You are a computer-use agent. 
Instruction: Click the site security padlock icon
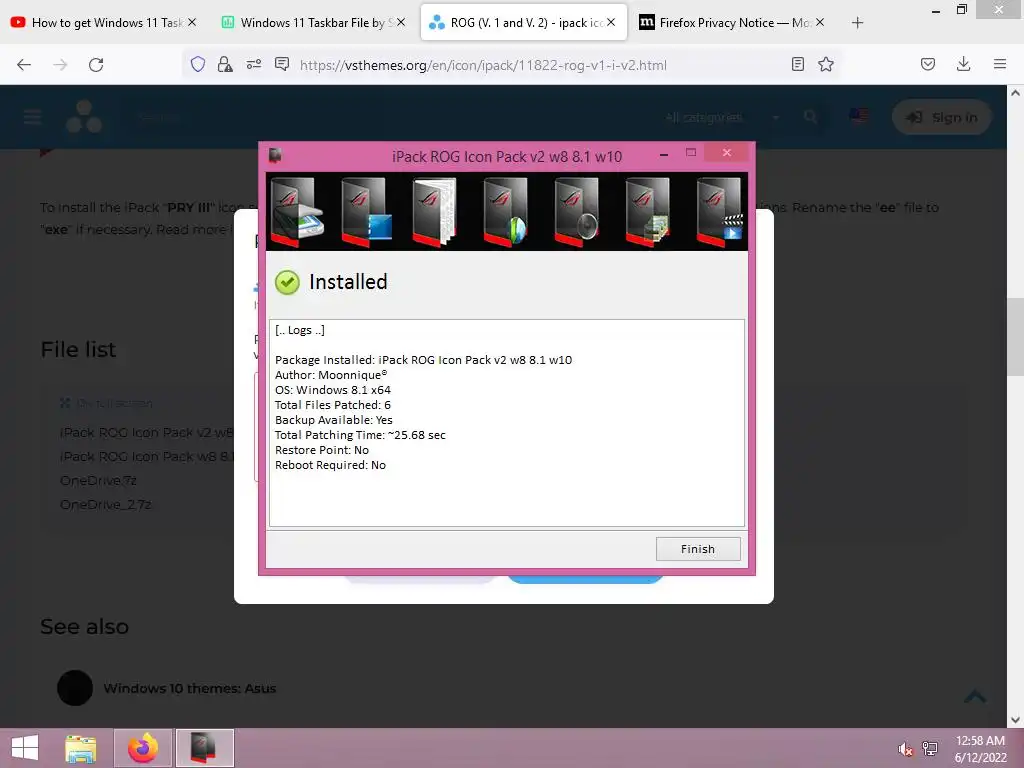pos(225,64)
